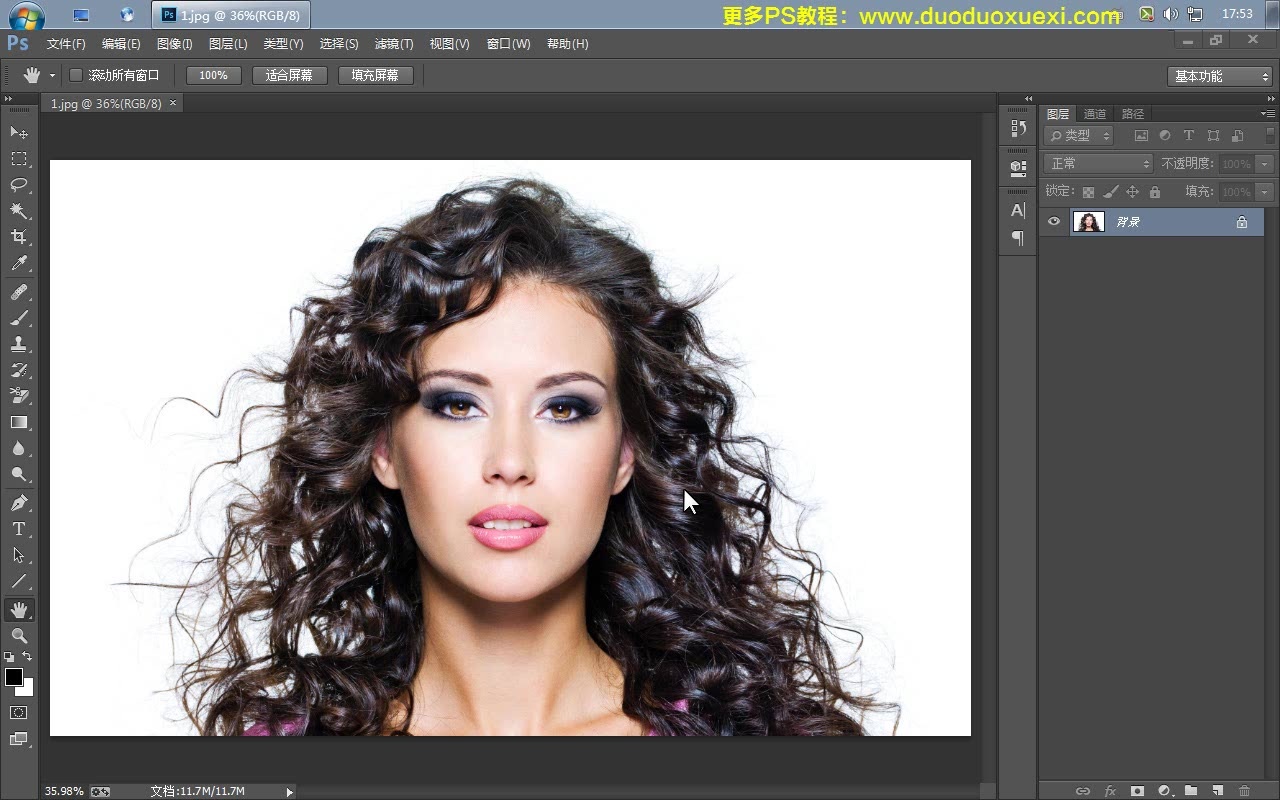The image size is (1280, 800).
Task: Select the History Brush tool
Action: tap(19, 370)
